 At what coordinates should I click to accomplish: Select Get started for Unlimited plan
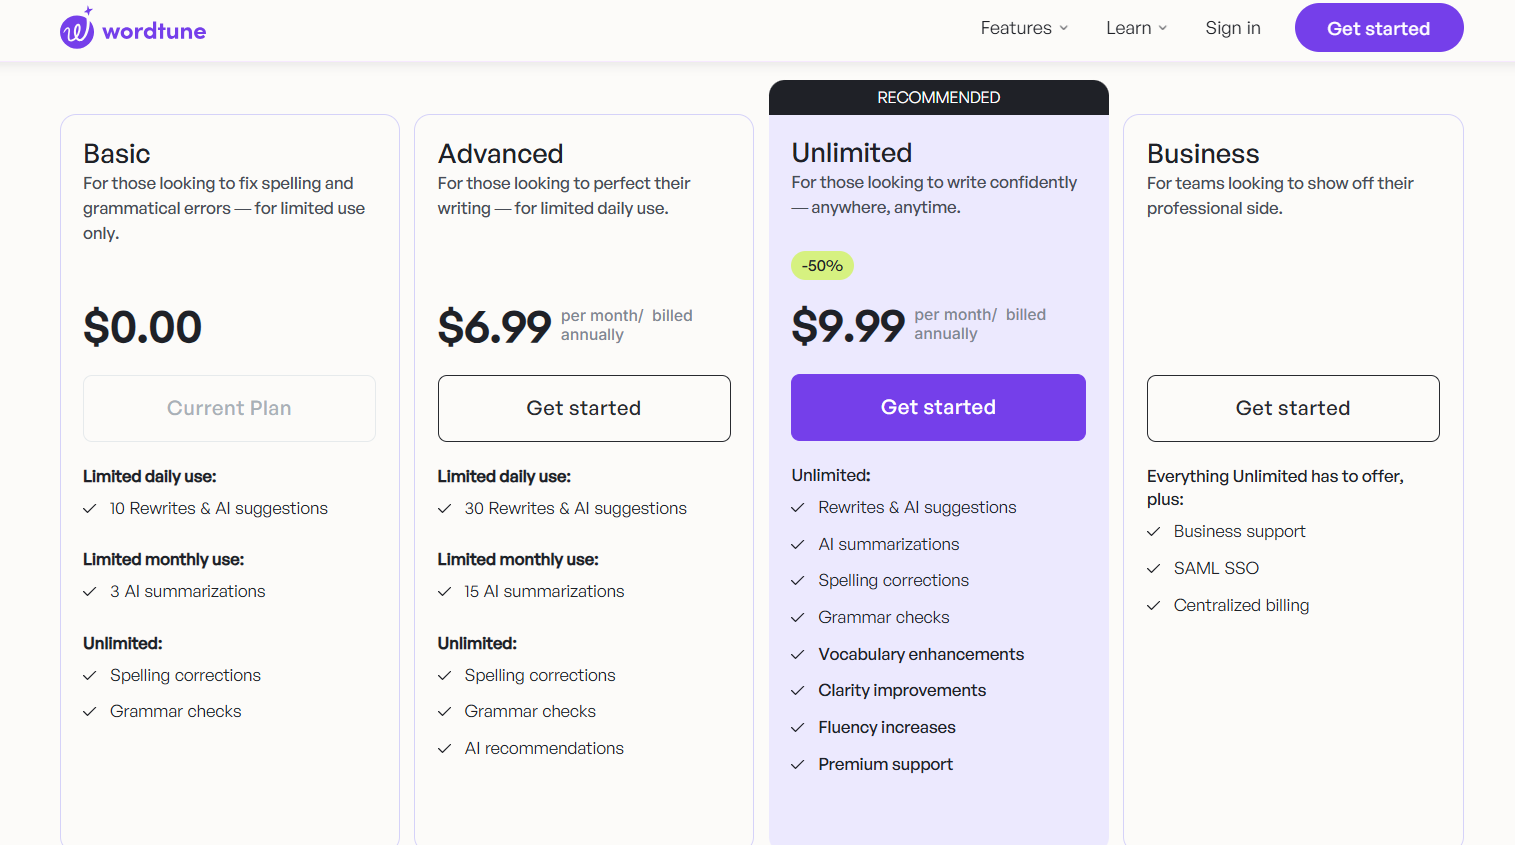tap(938, 407)
